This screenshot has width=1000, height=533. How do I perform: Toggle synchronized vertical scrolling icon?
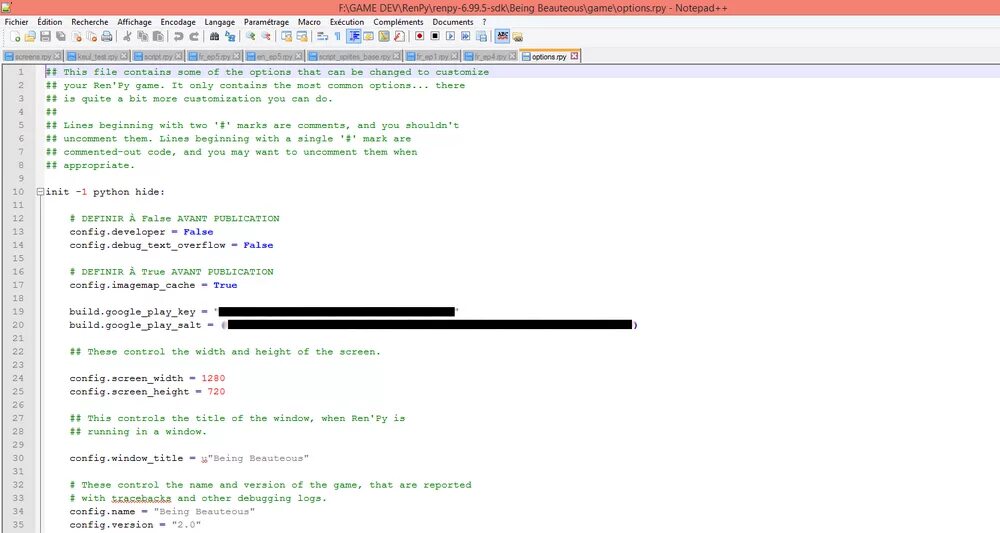[x=286, y=36]
